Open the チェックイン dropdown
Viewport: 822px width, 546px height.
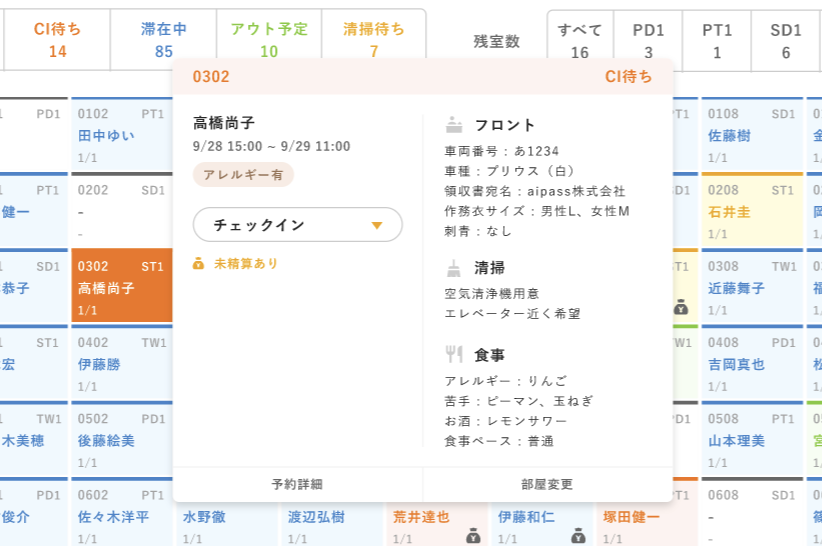click(298, 225)
